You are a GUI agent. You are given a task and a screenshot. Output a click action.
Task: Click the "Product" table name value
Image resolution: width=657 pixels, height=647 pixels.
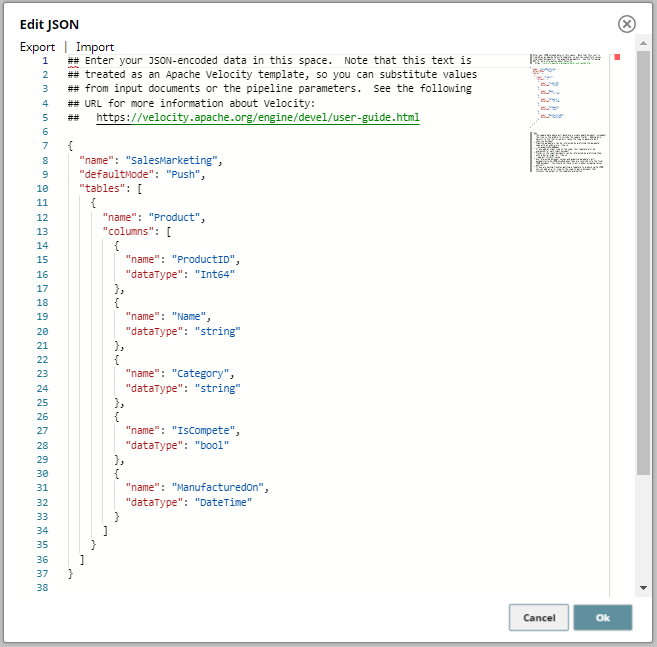[174, 217]
